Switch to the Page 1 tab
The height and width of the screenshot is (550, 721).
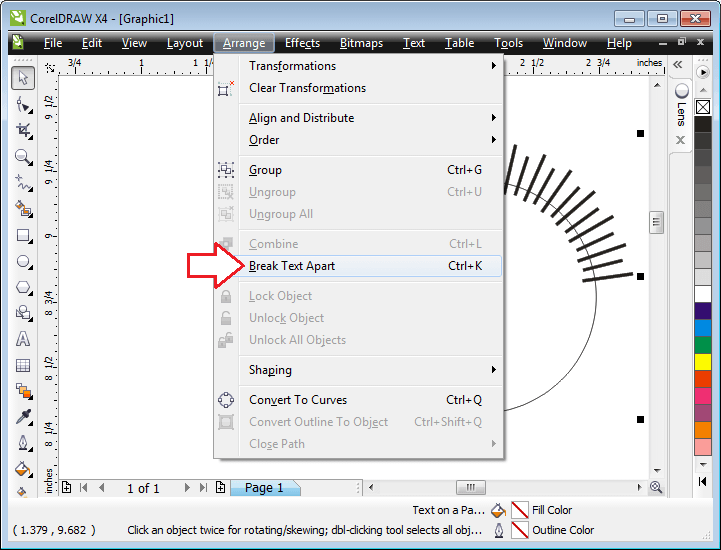[265, 488]
